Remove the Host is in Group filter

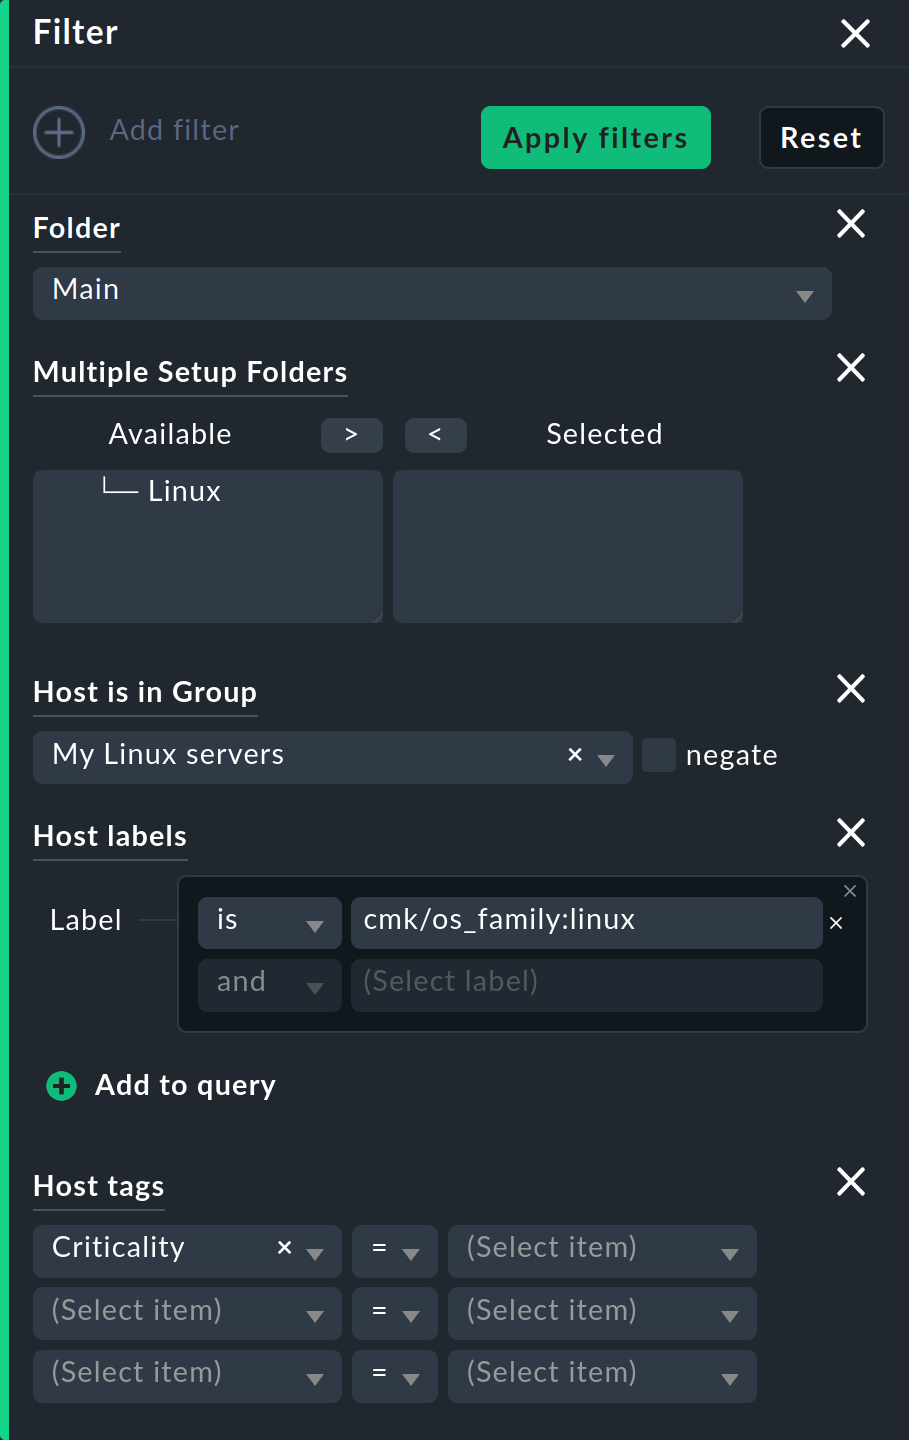(x=851, y=688)
